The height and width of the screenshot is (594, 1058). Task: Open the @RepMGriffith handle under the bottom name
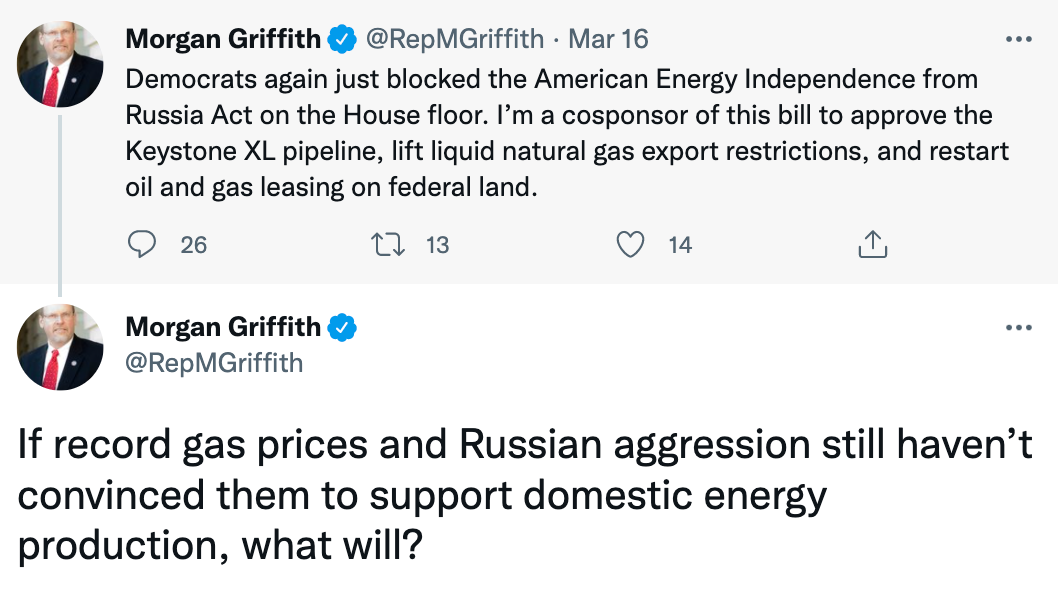pyautogui.click(x=214, y=361)
